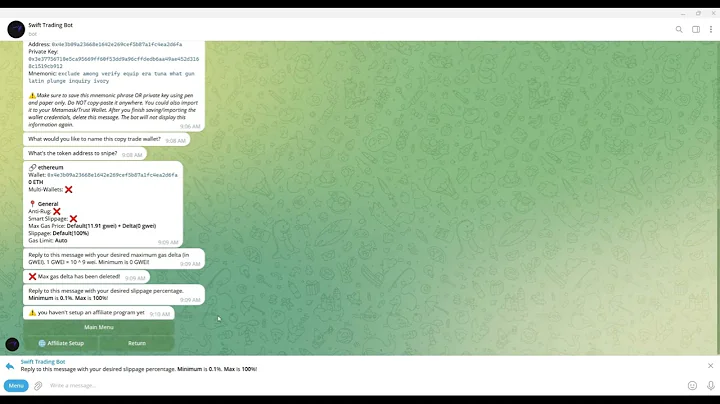Start voice recording with the microphone icon
The image size is (720, 404).
[x=711, y=386]
